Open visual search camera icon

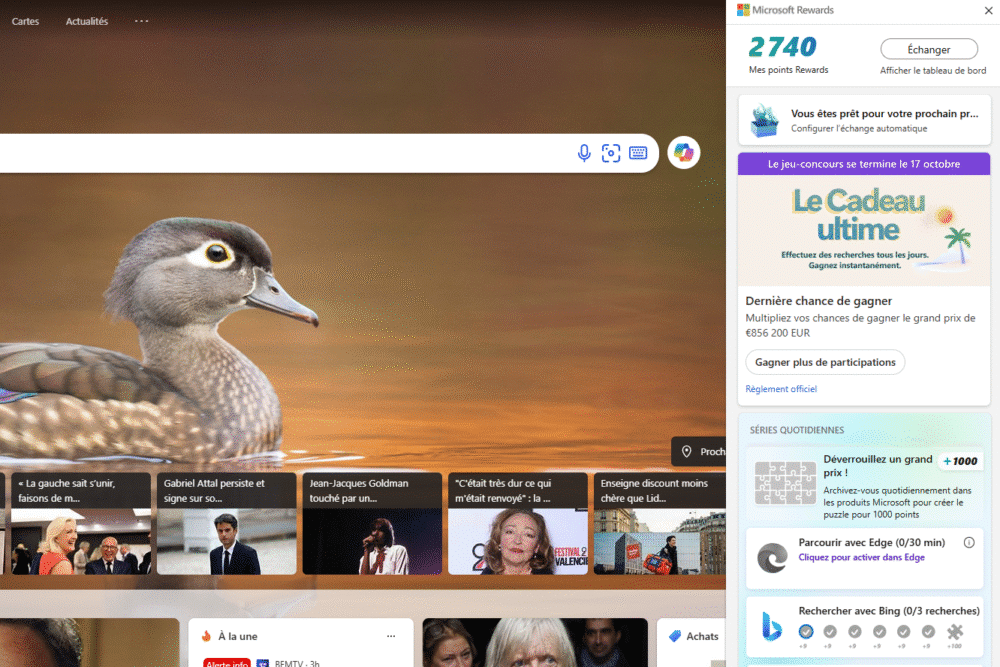coord(611,153)
